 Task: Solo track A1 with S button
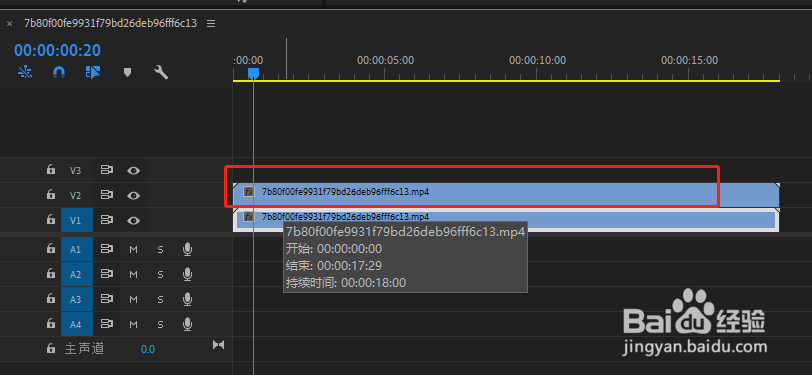tap(161, 250)
